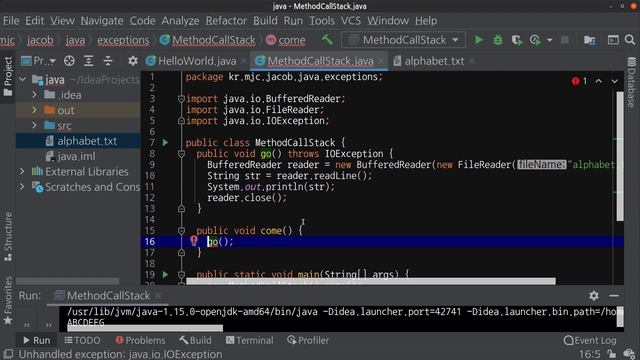
Task: Fold the go() method on line 8
Action: click(x=181, y=154)
